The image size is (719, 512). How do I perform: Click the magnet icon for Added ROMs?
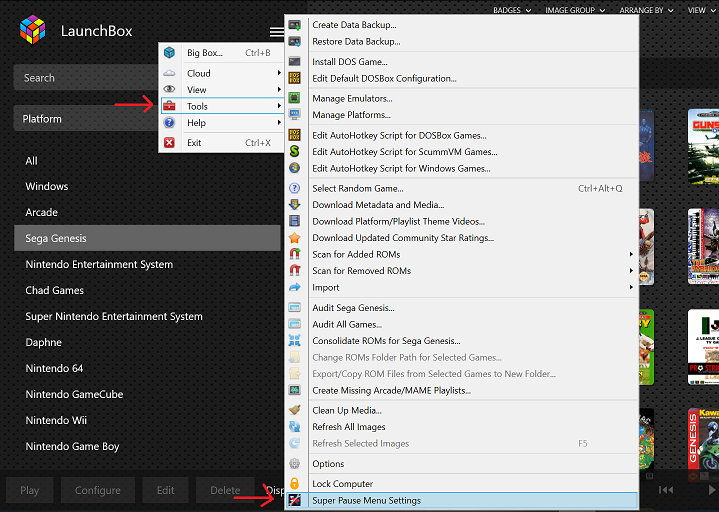click(294, 254)
